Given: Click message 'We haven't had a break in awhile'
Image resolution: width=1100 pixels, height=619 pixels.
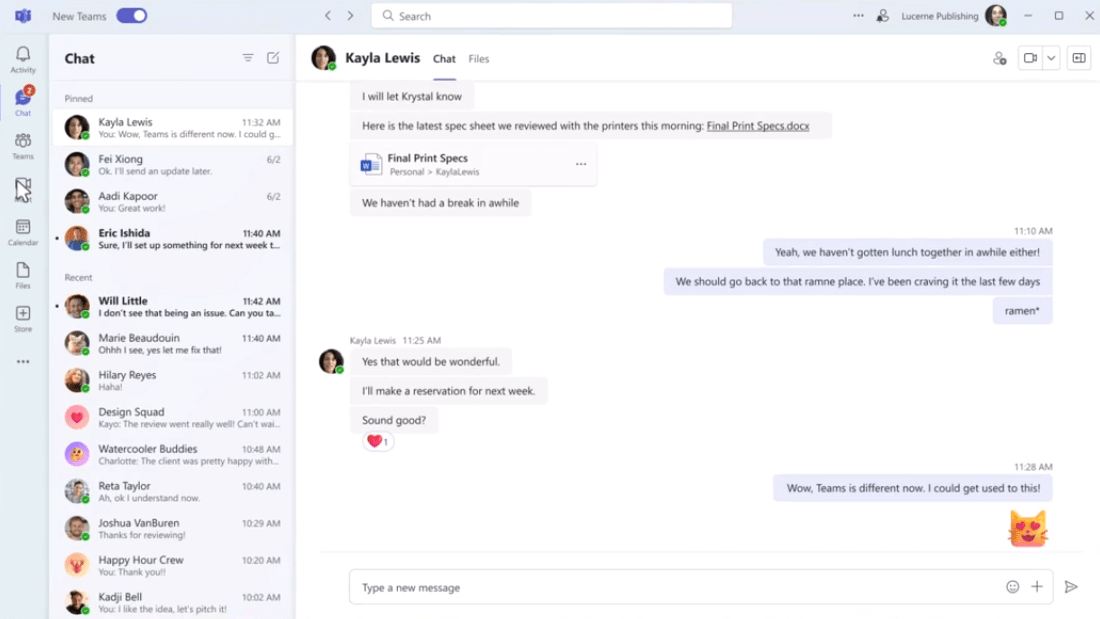Looking at the screenshot, I should click(441, 203).
